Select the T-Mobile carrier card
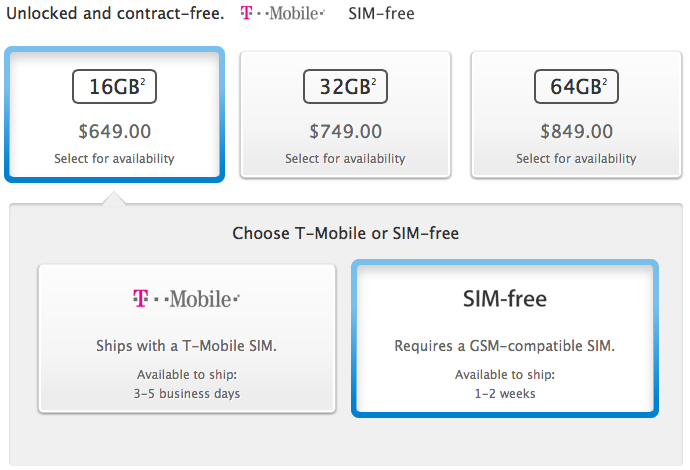This screenshot has height=470, width=690. (x=187, y=338)
